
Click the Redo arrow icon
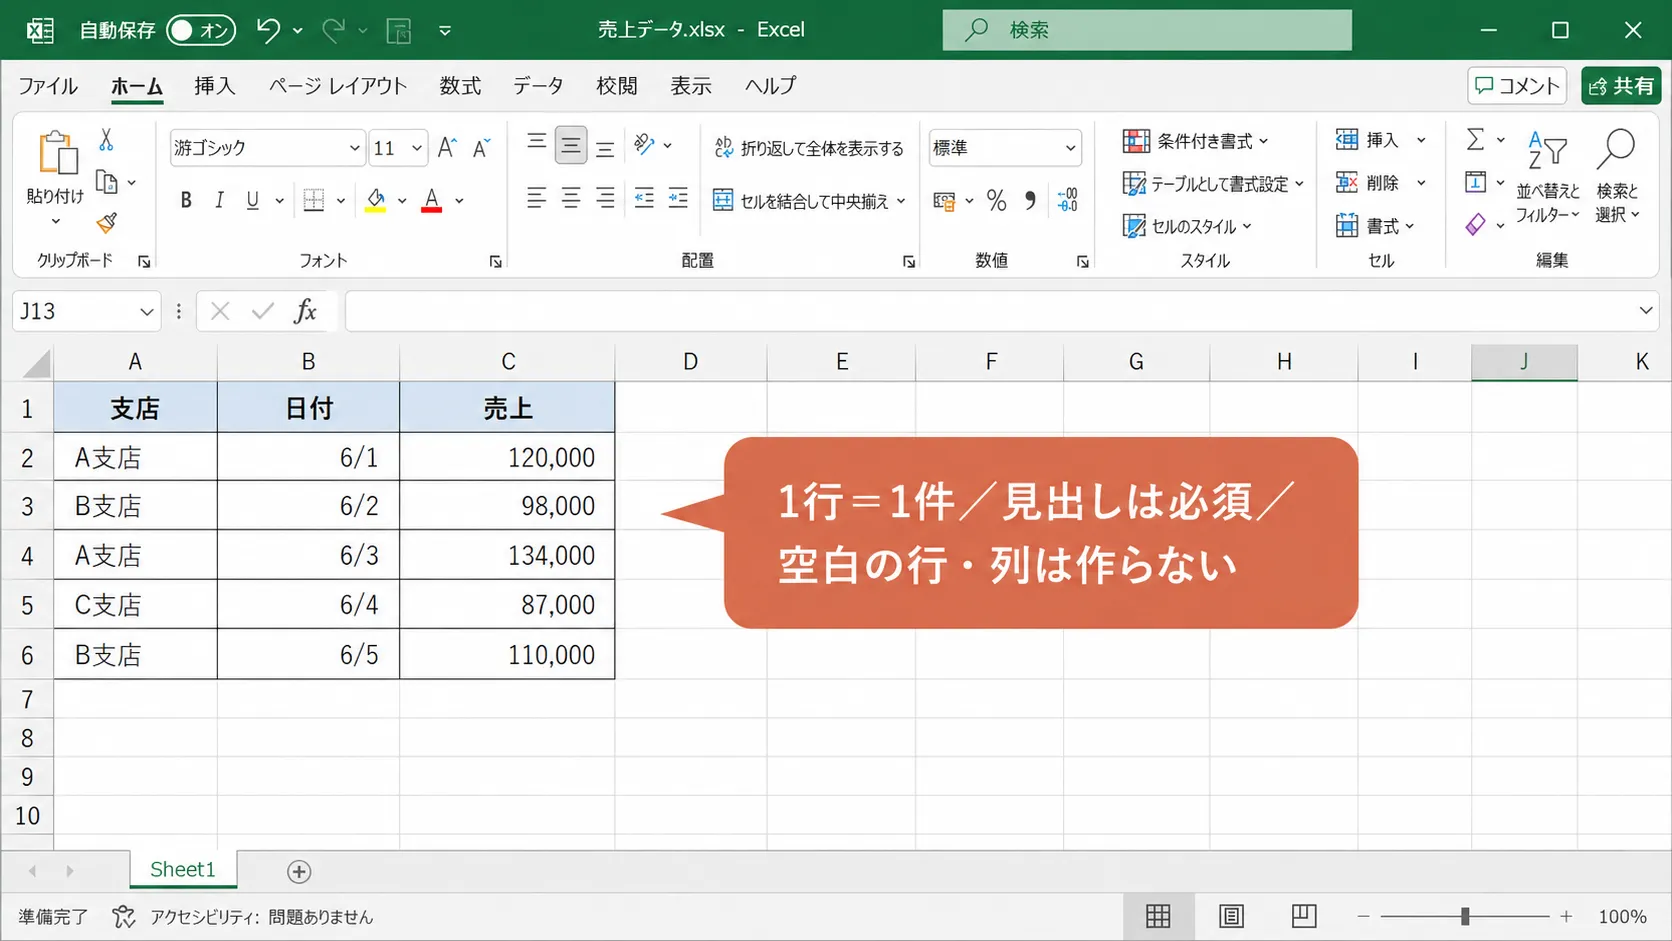coord(334,30)
